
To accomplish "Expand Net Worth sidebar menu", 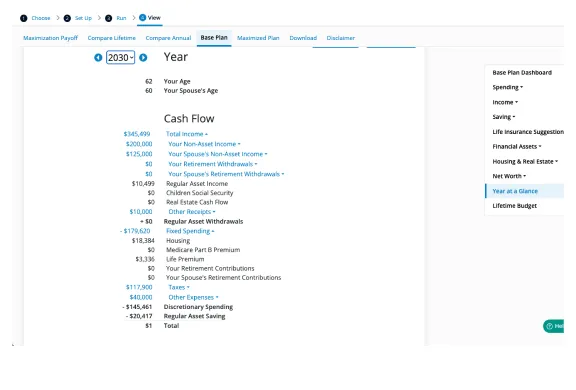I will (509, 176).
